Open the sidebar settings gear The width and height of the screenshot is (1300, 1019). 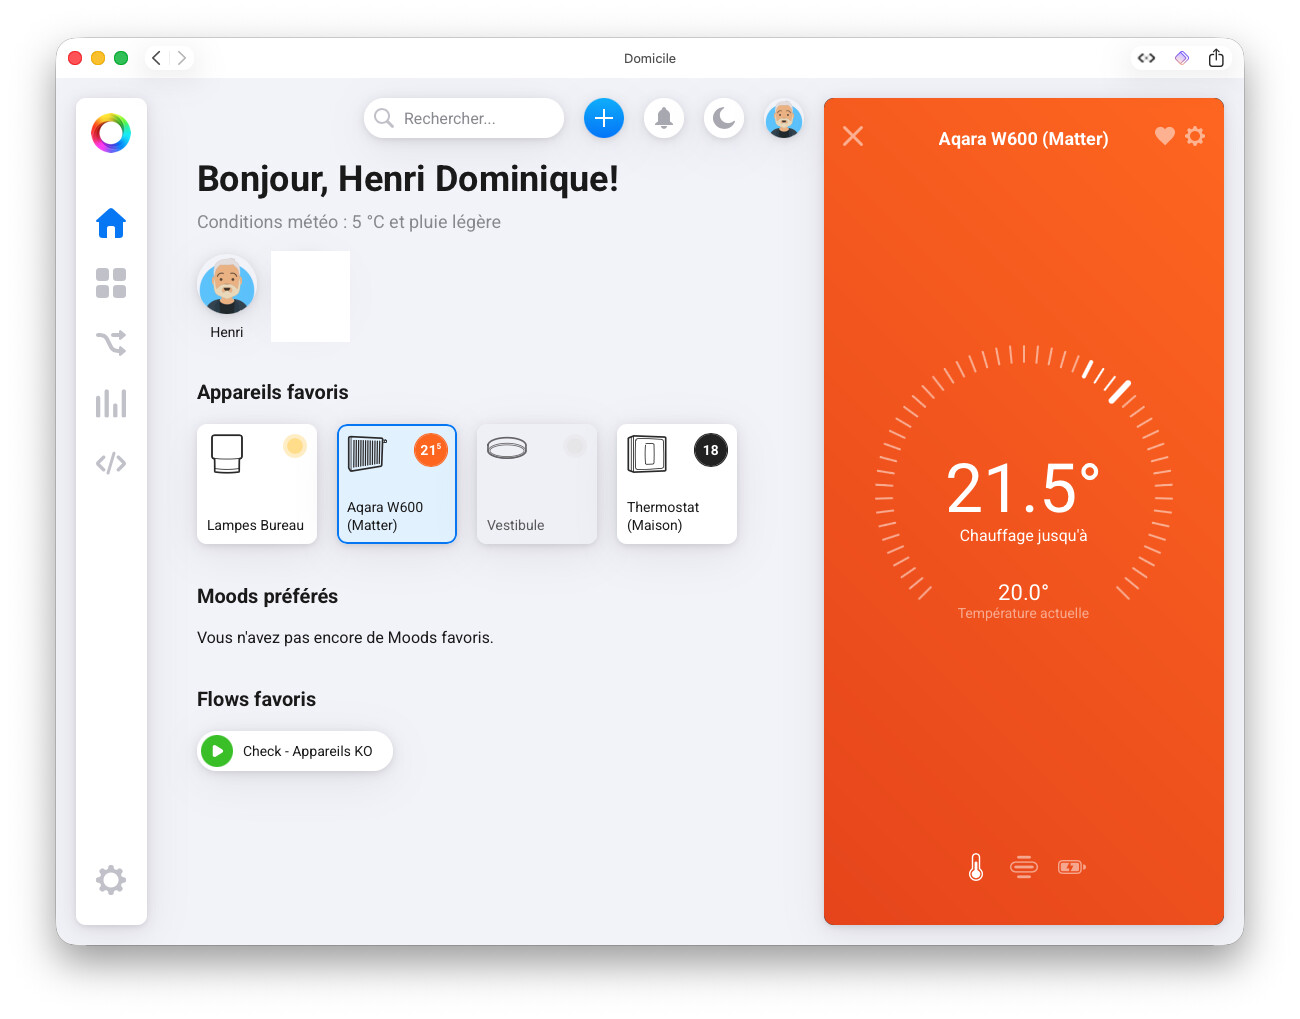pyautogui.click(x=111, y=880)
